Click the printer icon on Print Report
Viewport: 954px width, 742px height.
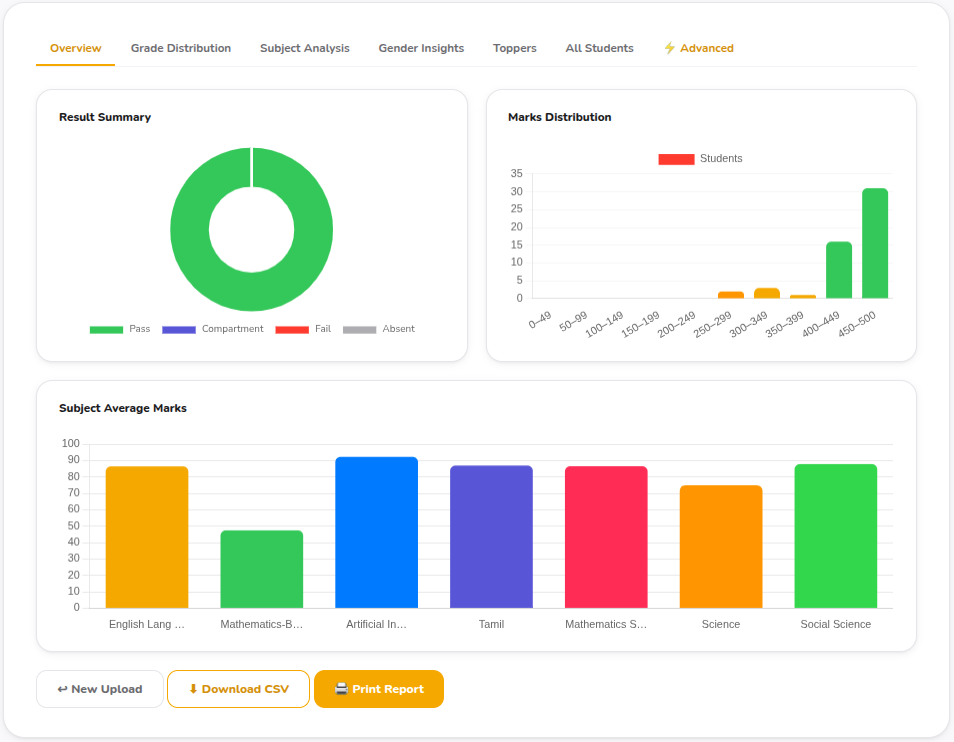(x=341, y=689)
